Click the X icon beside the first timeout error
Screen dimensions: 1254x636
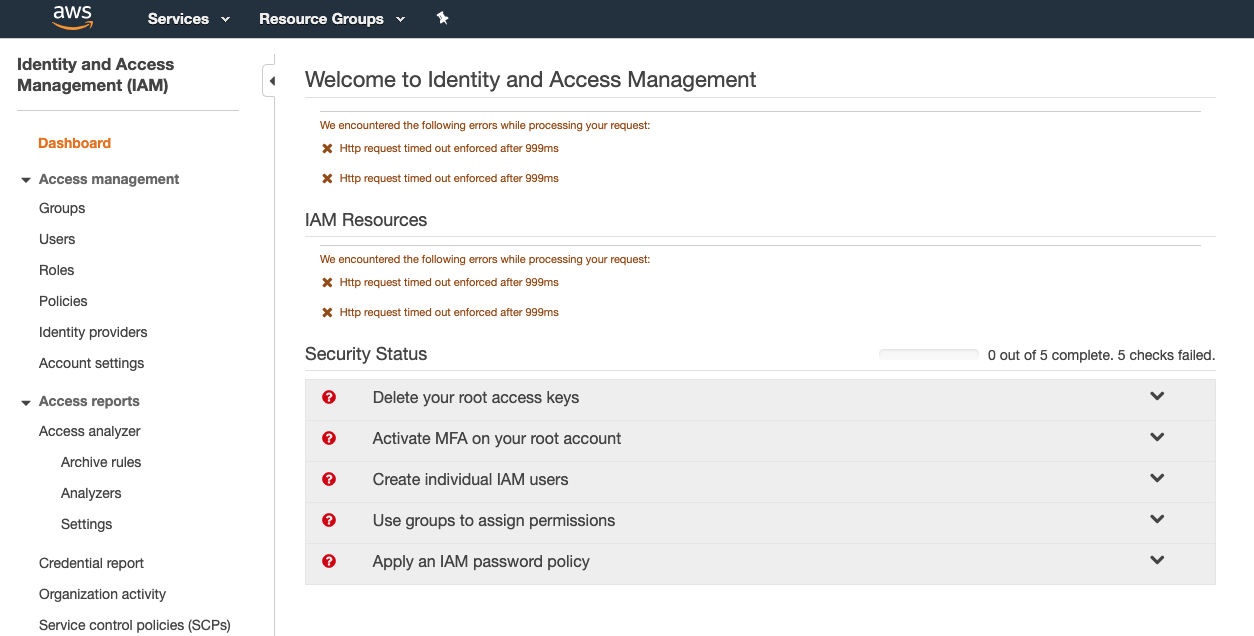click(x=326, y=148)
